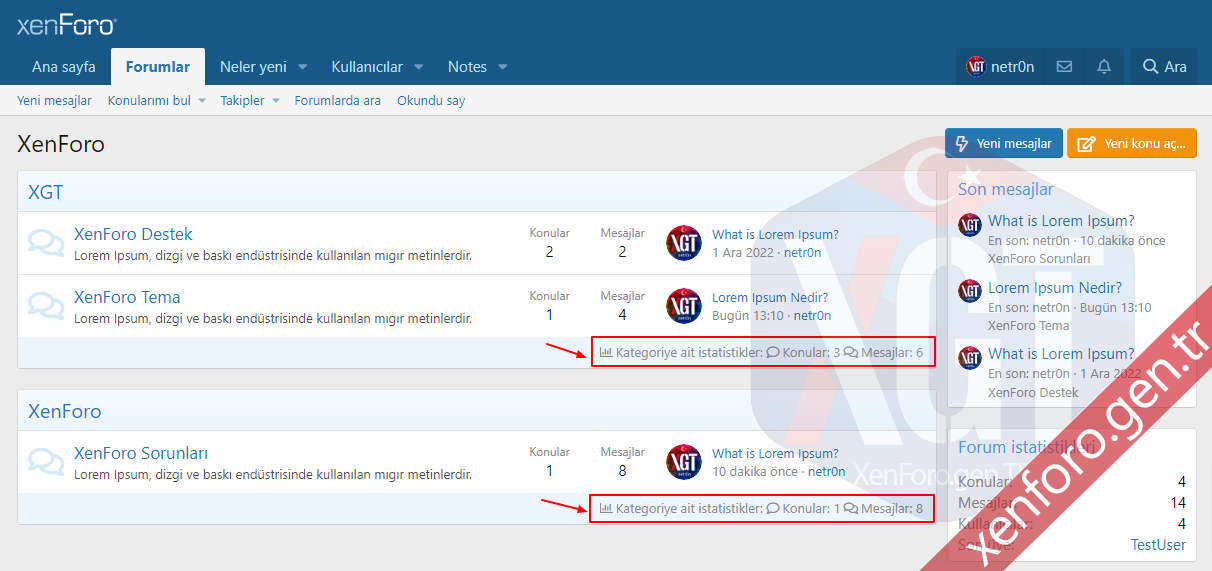Click the XenForo logo in header
The height and width of the screenshot is (571, 1212).
click(x=66, y=26)
